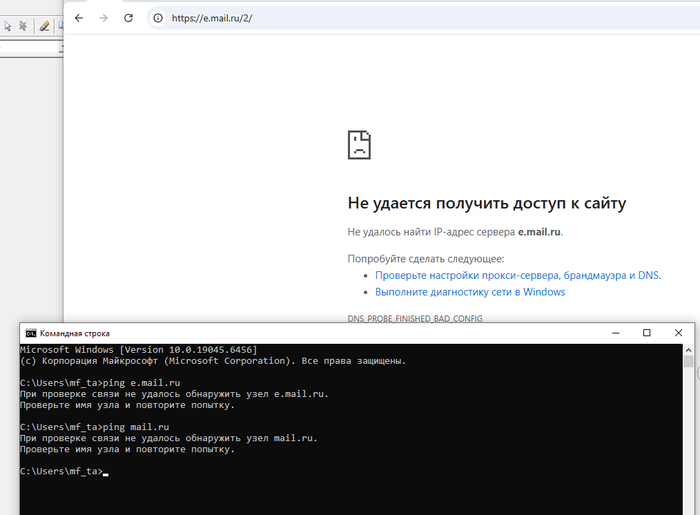Open link about proxy, firewall and DNS settings

pos(518,275)
